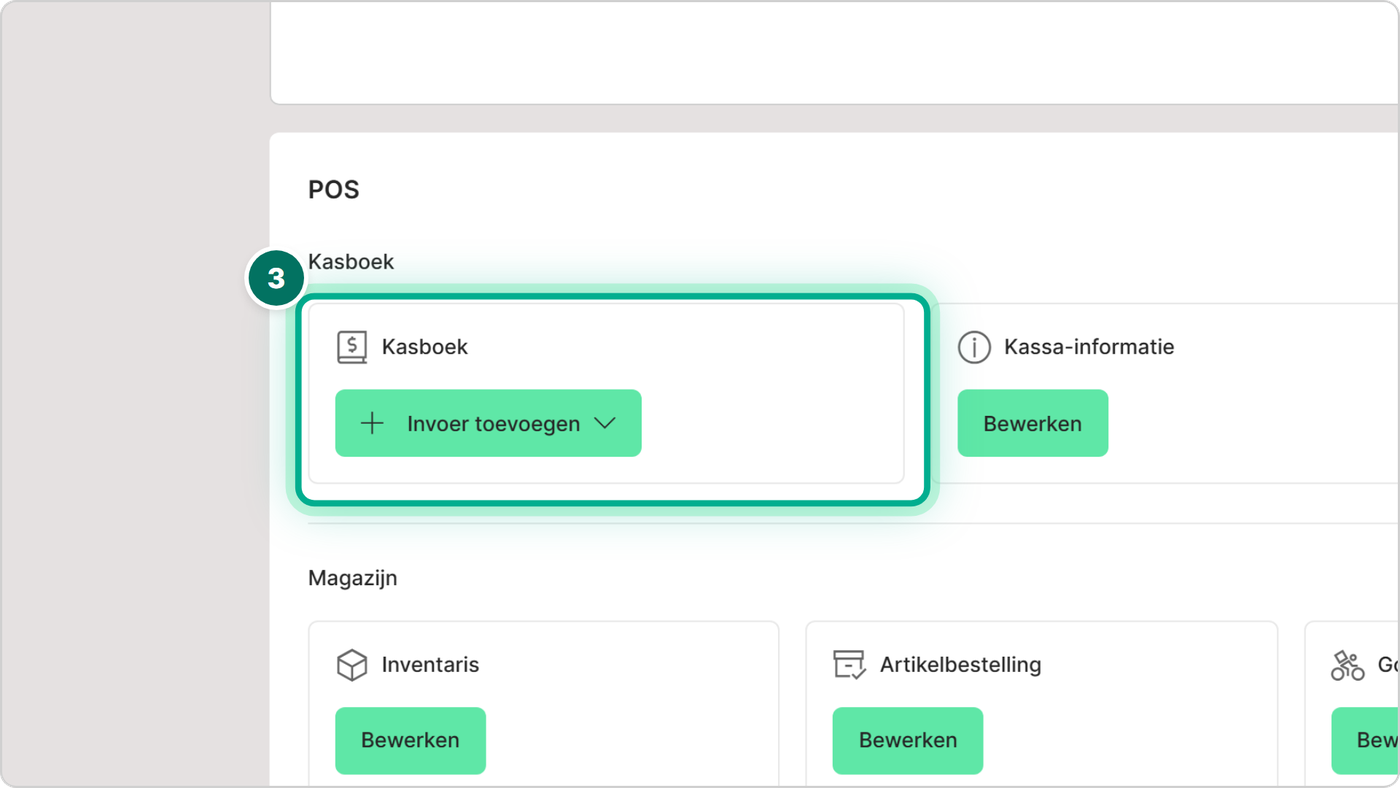Select the Kassa-informatie card title
This screenshot has width=1400, height=788.
pos(1089,347)
